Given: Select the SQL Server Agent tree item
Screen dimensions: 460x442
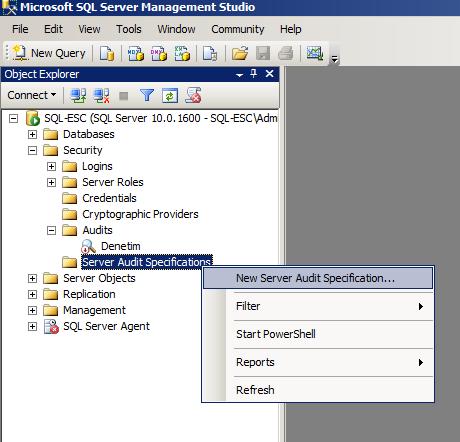Looking at the screenshot, I should pyautogui.click(x=106, y=326).
